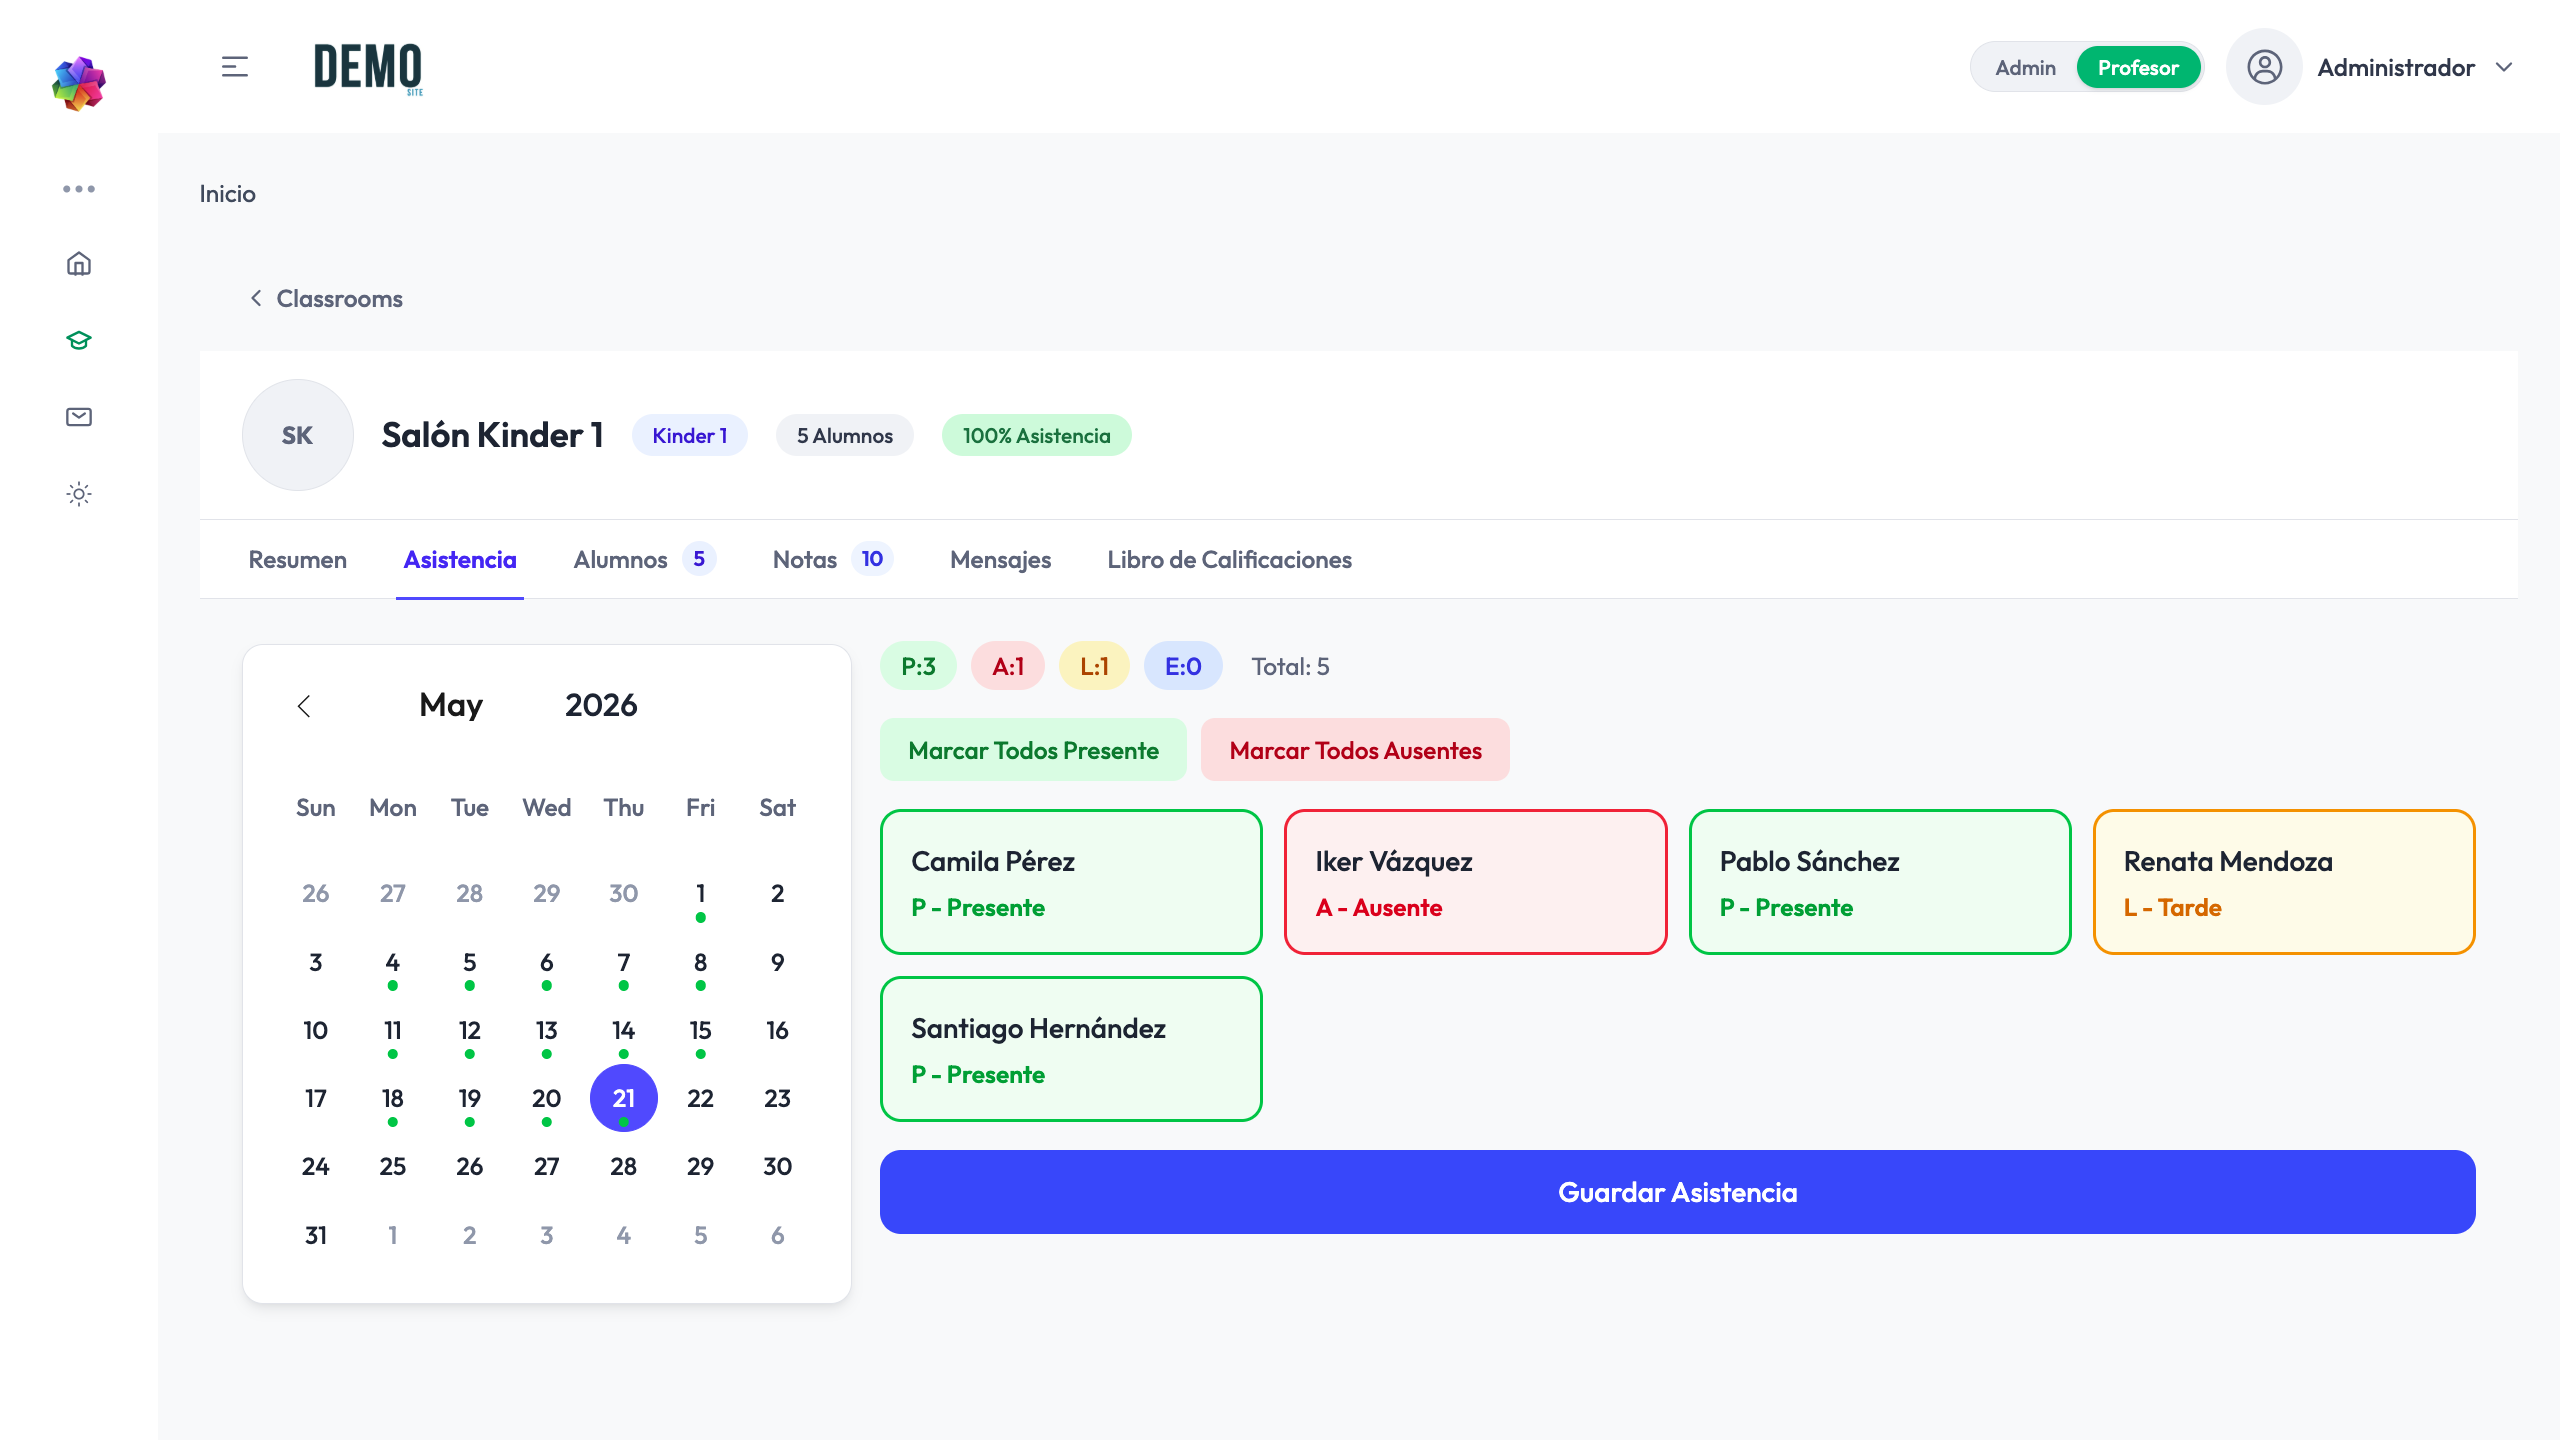2560x1440 pixels.
Task: Click the red A:1 absent counter
Action: point(1007,667)
